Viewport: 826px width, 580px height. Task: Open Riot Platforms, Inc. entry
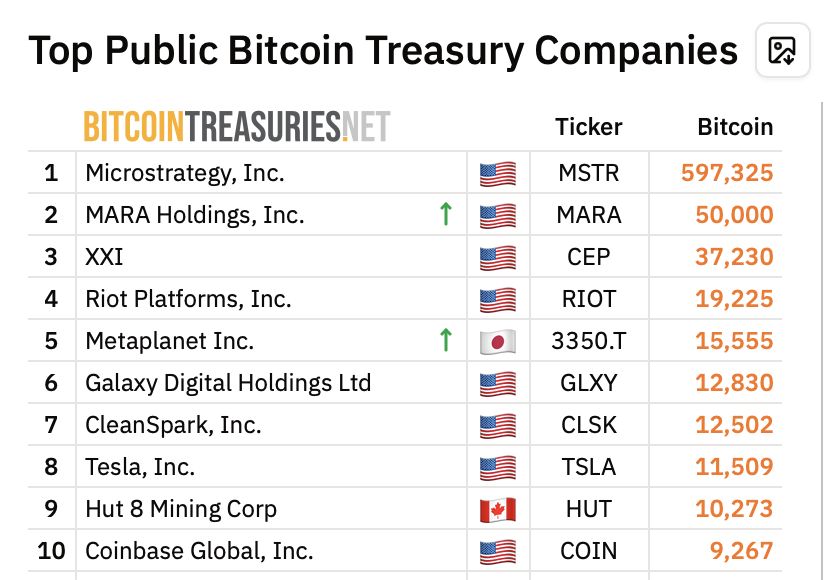(x=188, y=299)
